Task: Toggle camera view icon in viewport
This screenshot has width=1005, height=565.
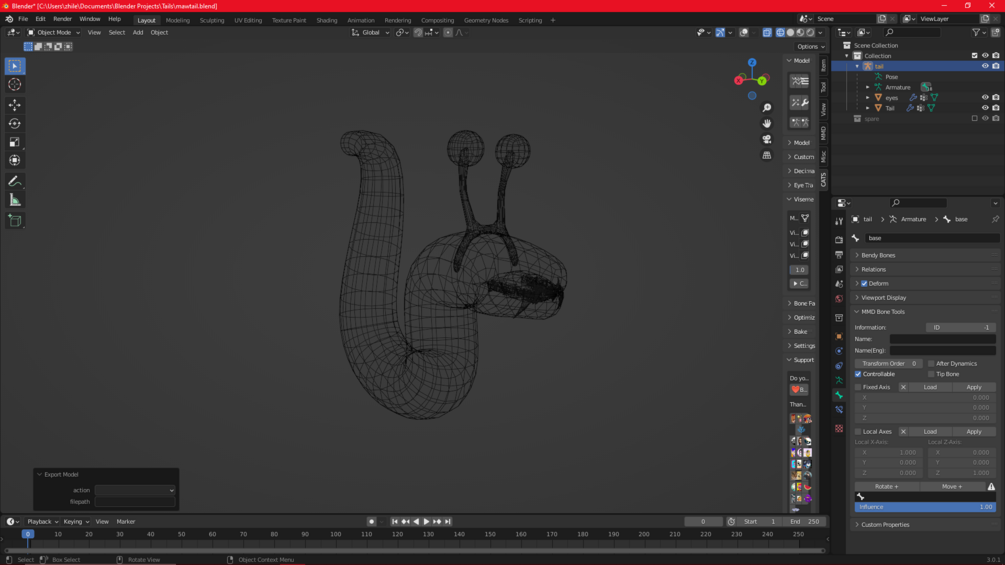Action: point(767,139)
